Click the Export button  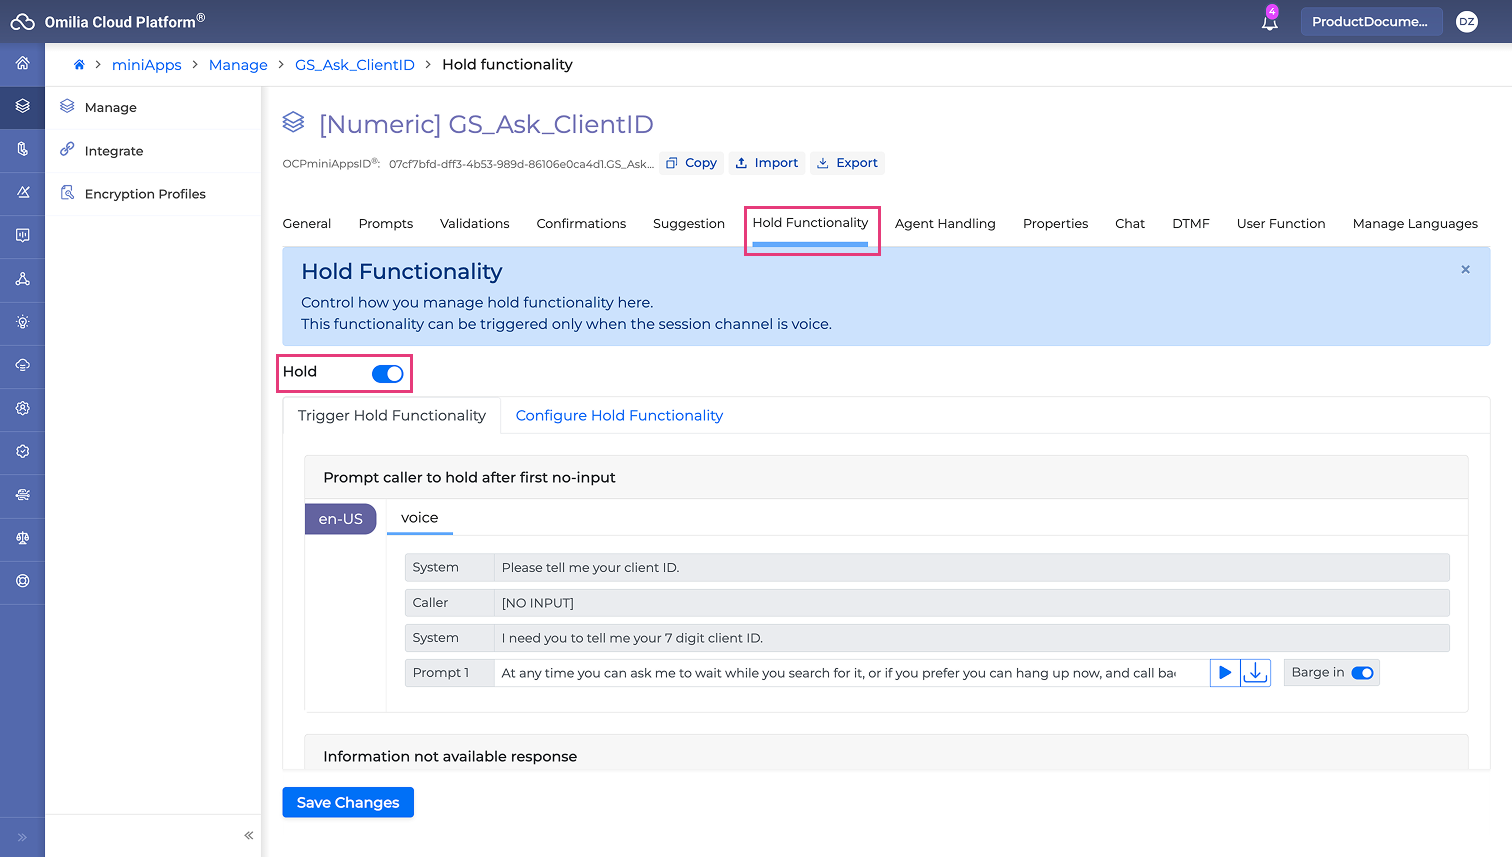click(847, 163)
